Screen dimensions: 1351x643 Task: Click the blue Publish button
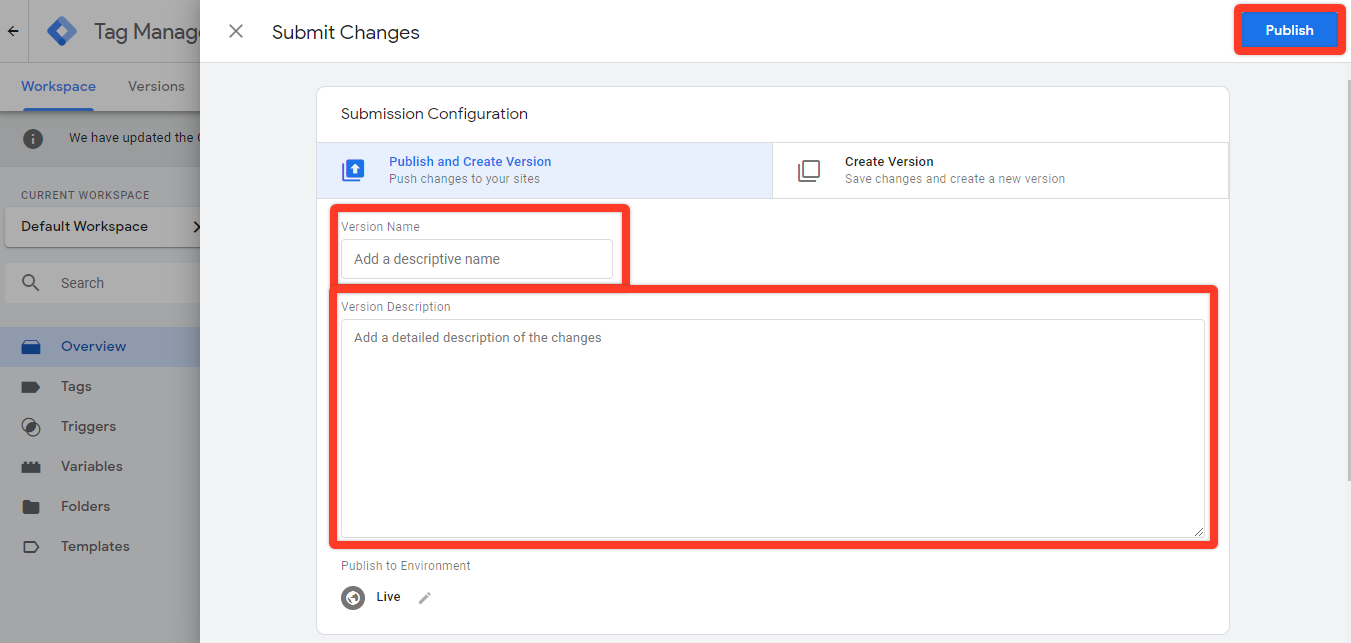click(1289, 30)
